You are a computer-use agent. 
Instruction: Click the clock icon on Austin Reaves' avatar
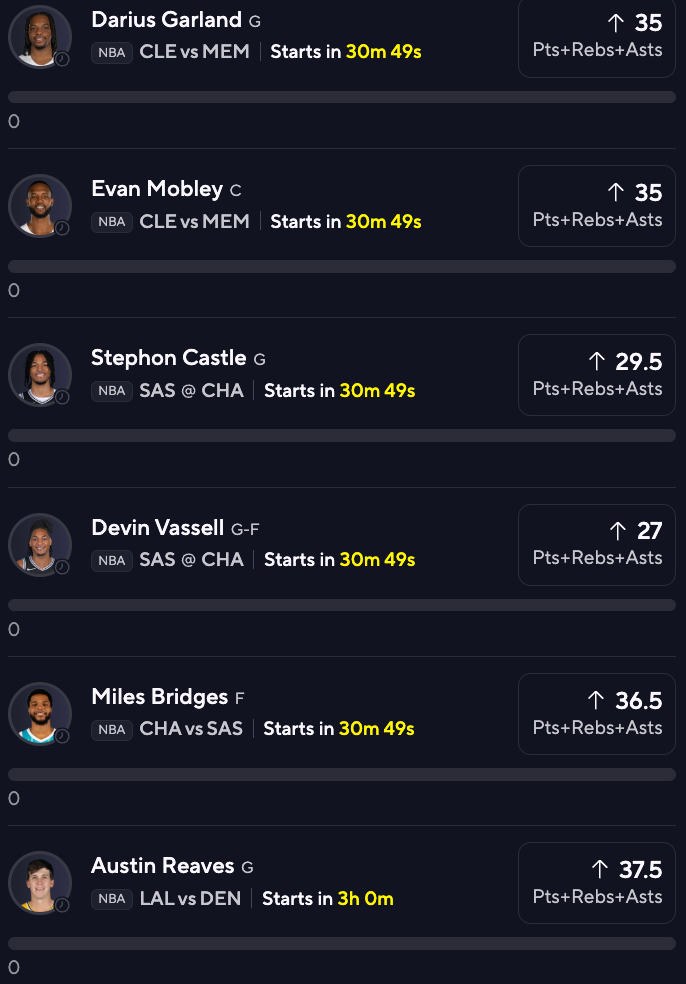click(x=62, y=905)
